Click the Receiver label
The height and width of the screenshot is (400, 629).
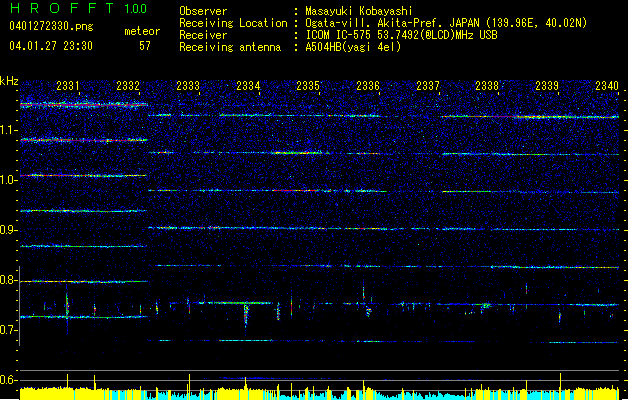203,35
